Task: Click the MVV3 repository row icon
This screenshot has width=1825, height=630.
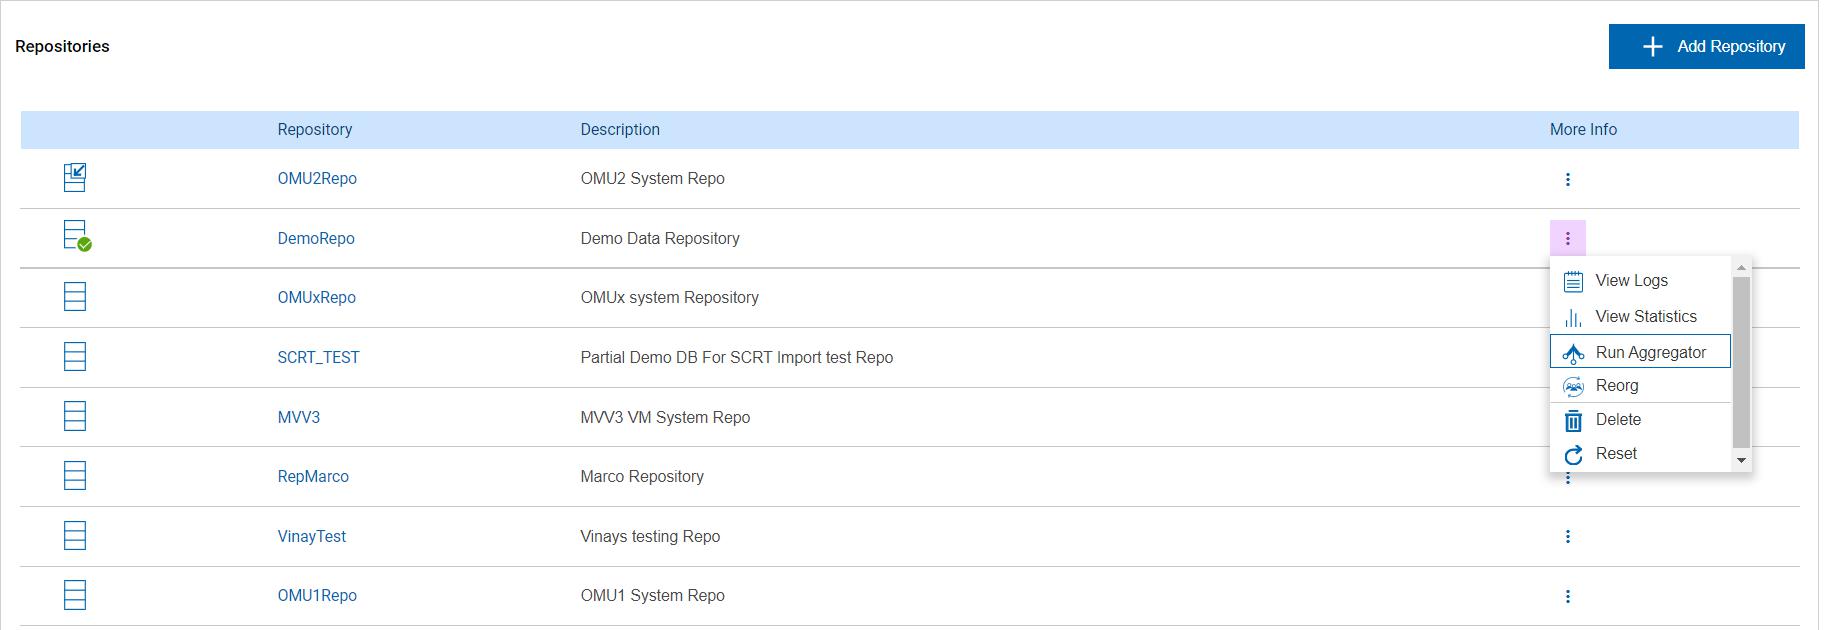Action: point(75,416)
